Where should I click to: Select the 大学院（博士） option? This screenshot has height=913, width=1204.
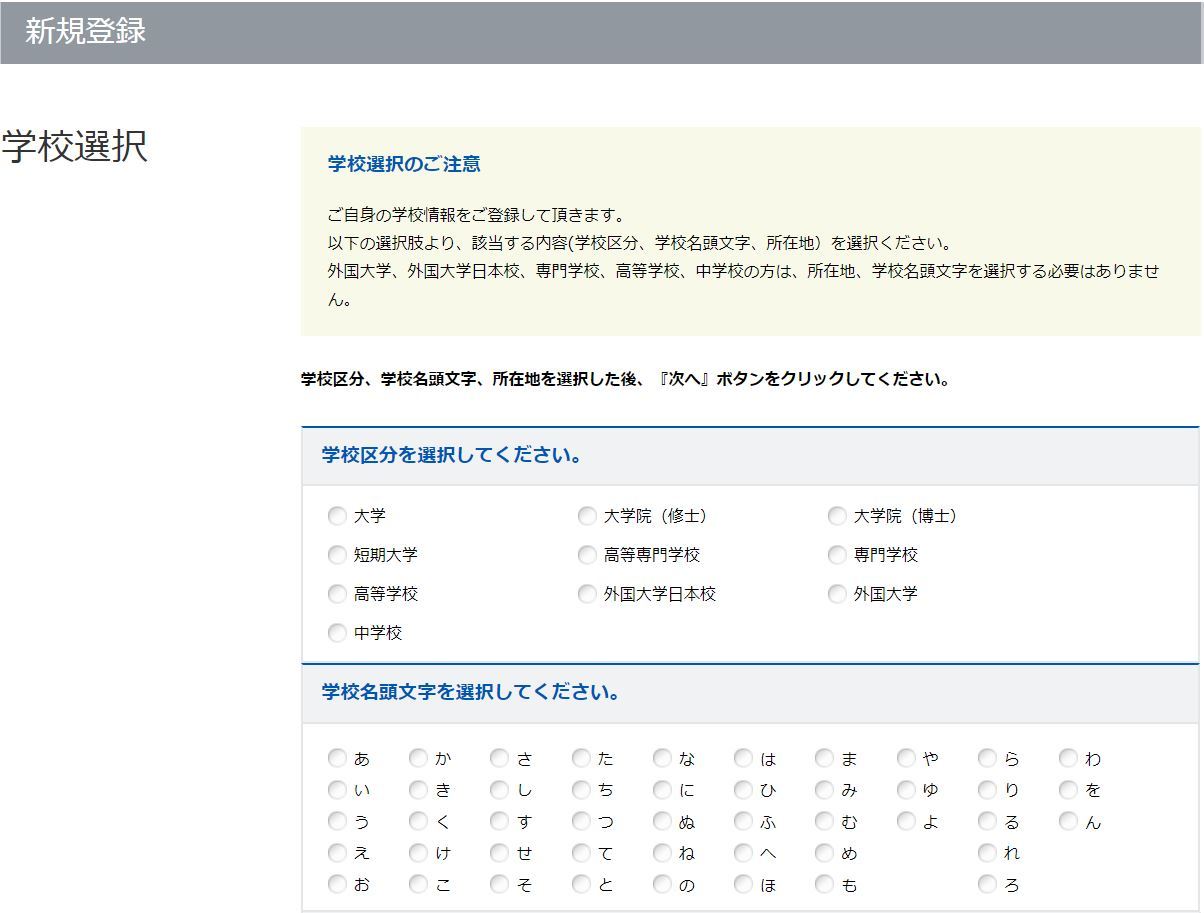coord(837,516)
